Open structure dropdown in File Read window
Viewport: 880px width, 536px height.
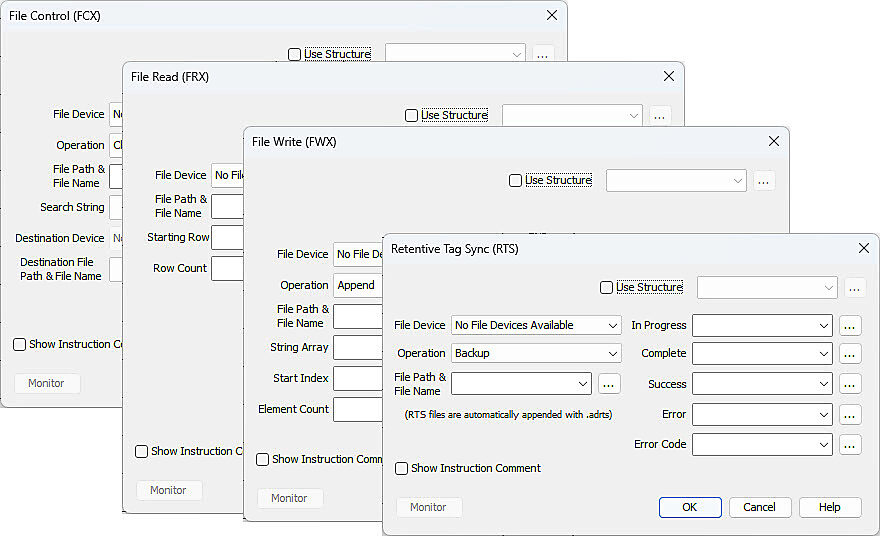pyautogui.click(x=572, y=116)
